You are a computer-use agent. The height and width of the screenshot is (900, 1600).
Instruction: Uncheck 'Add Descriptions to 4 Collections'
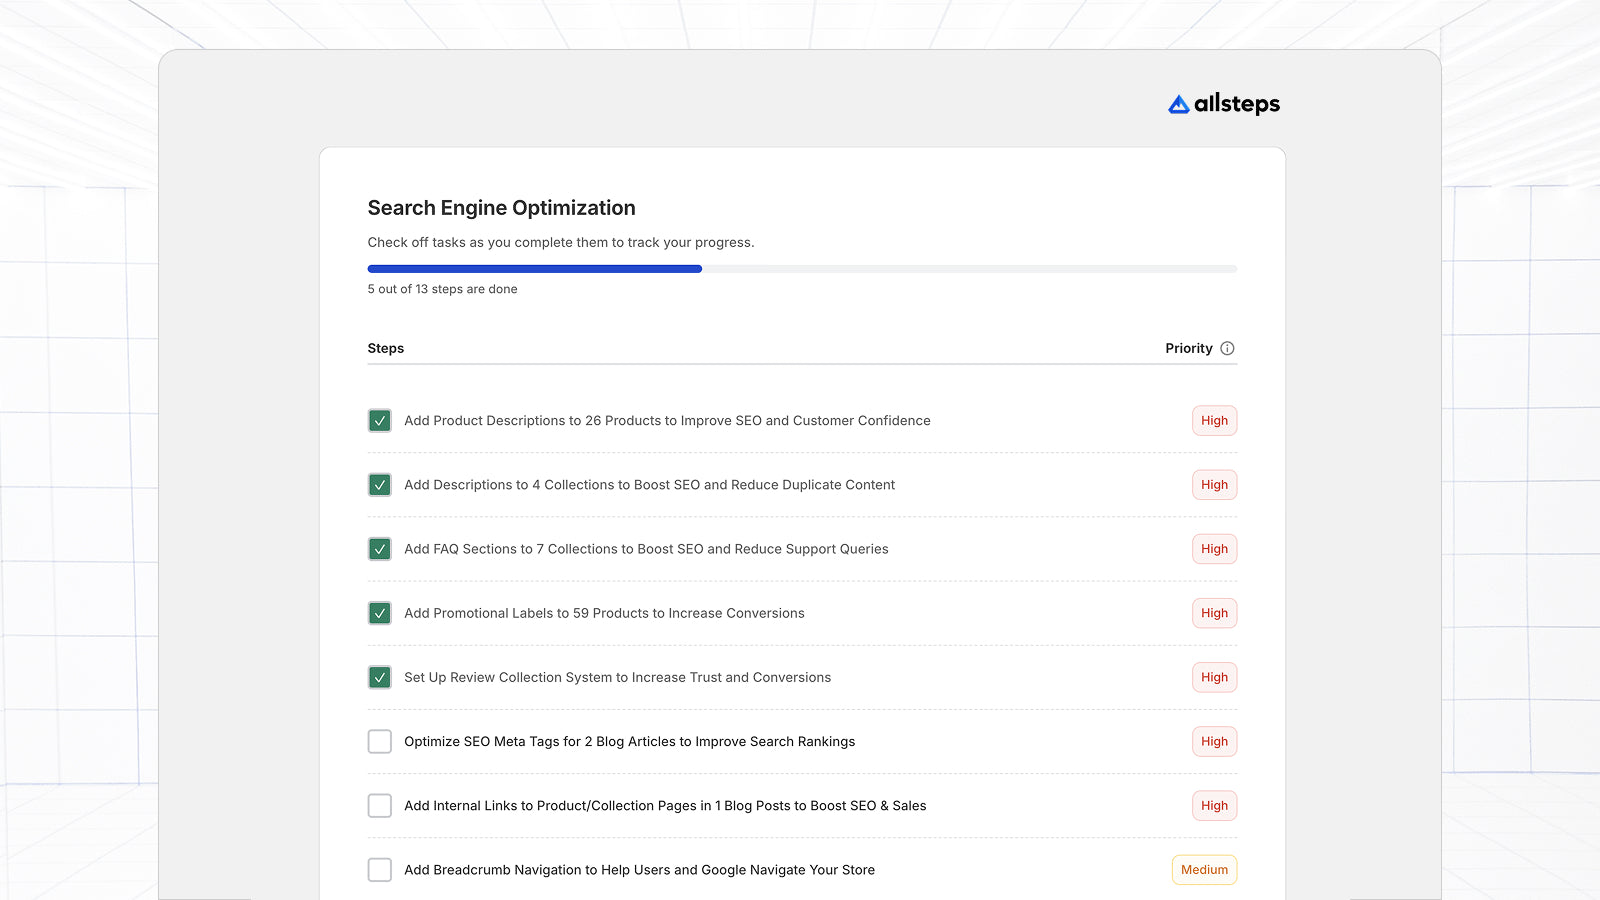tap(379, 484)
